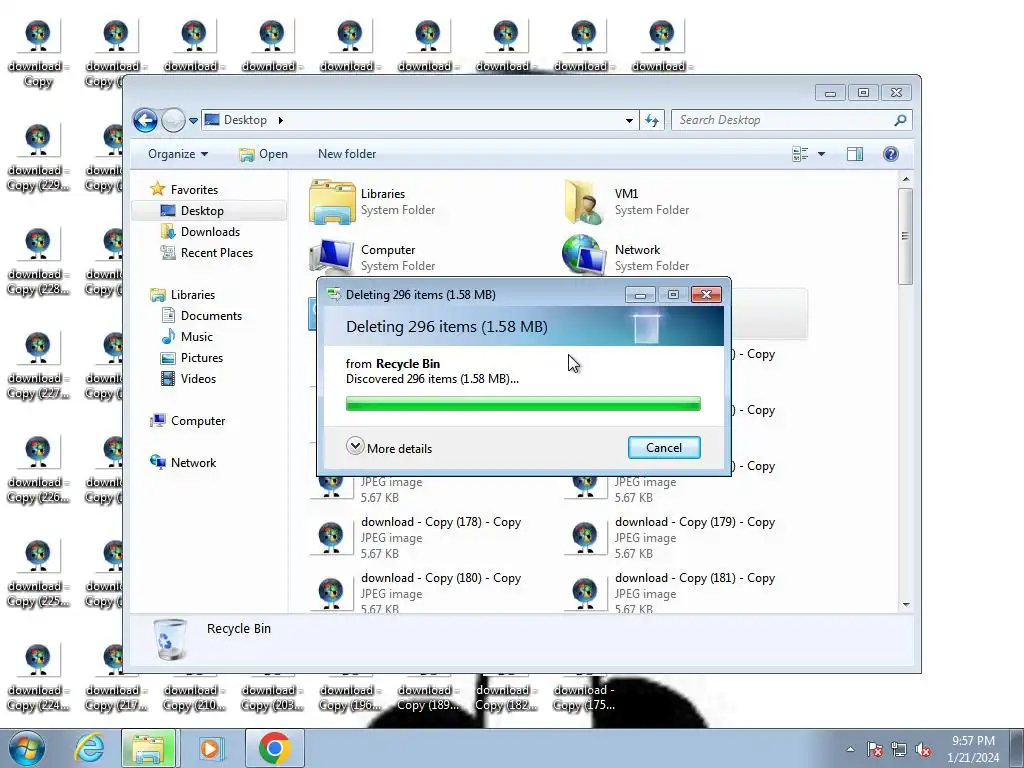Select desktop icon download - Copy (175
Image resolution: width=1024 pixels, height=768 pixels.
(584, 697)
